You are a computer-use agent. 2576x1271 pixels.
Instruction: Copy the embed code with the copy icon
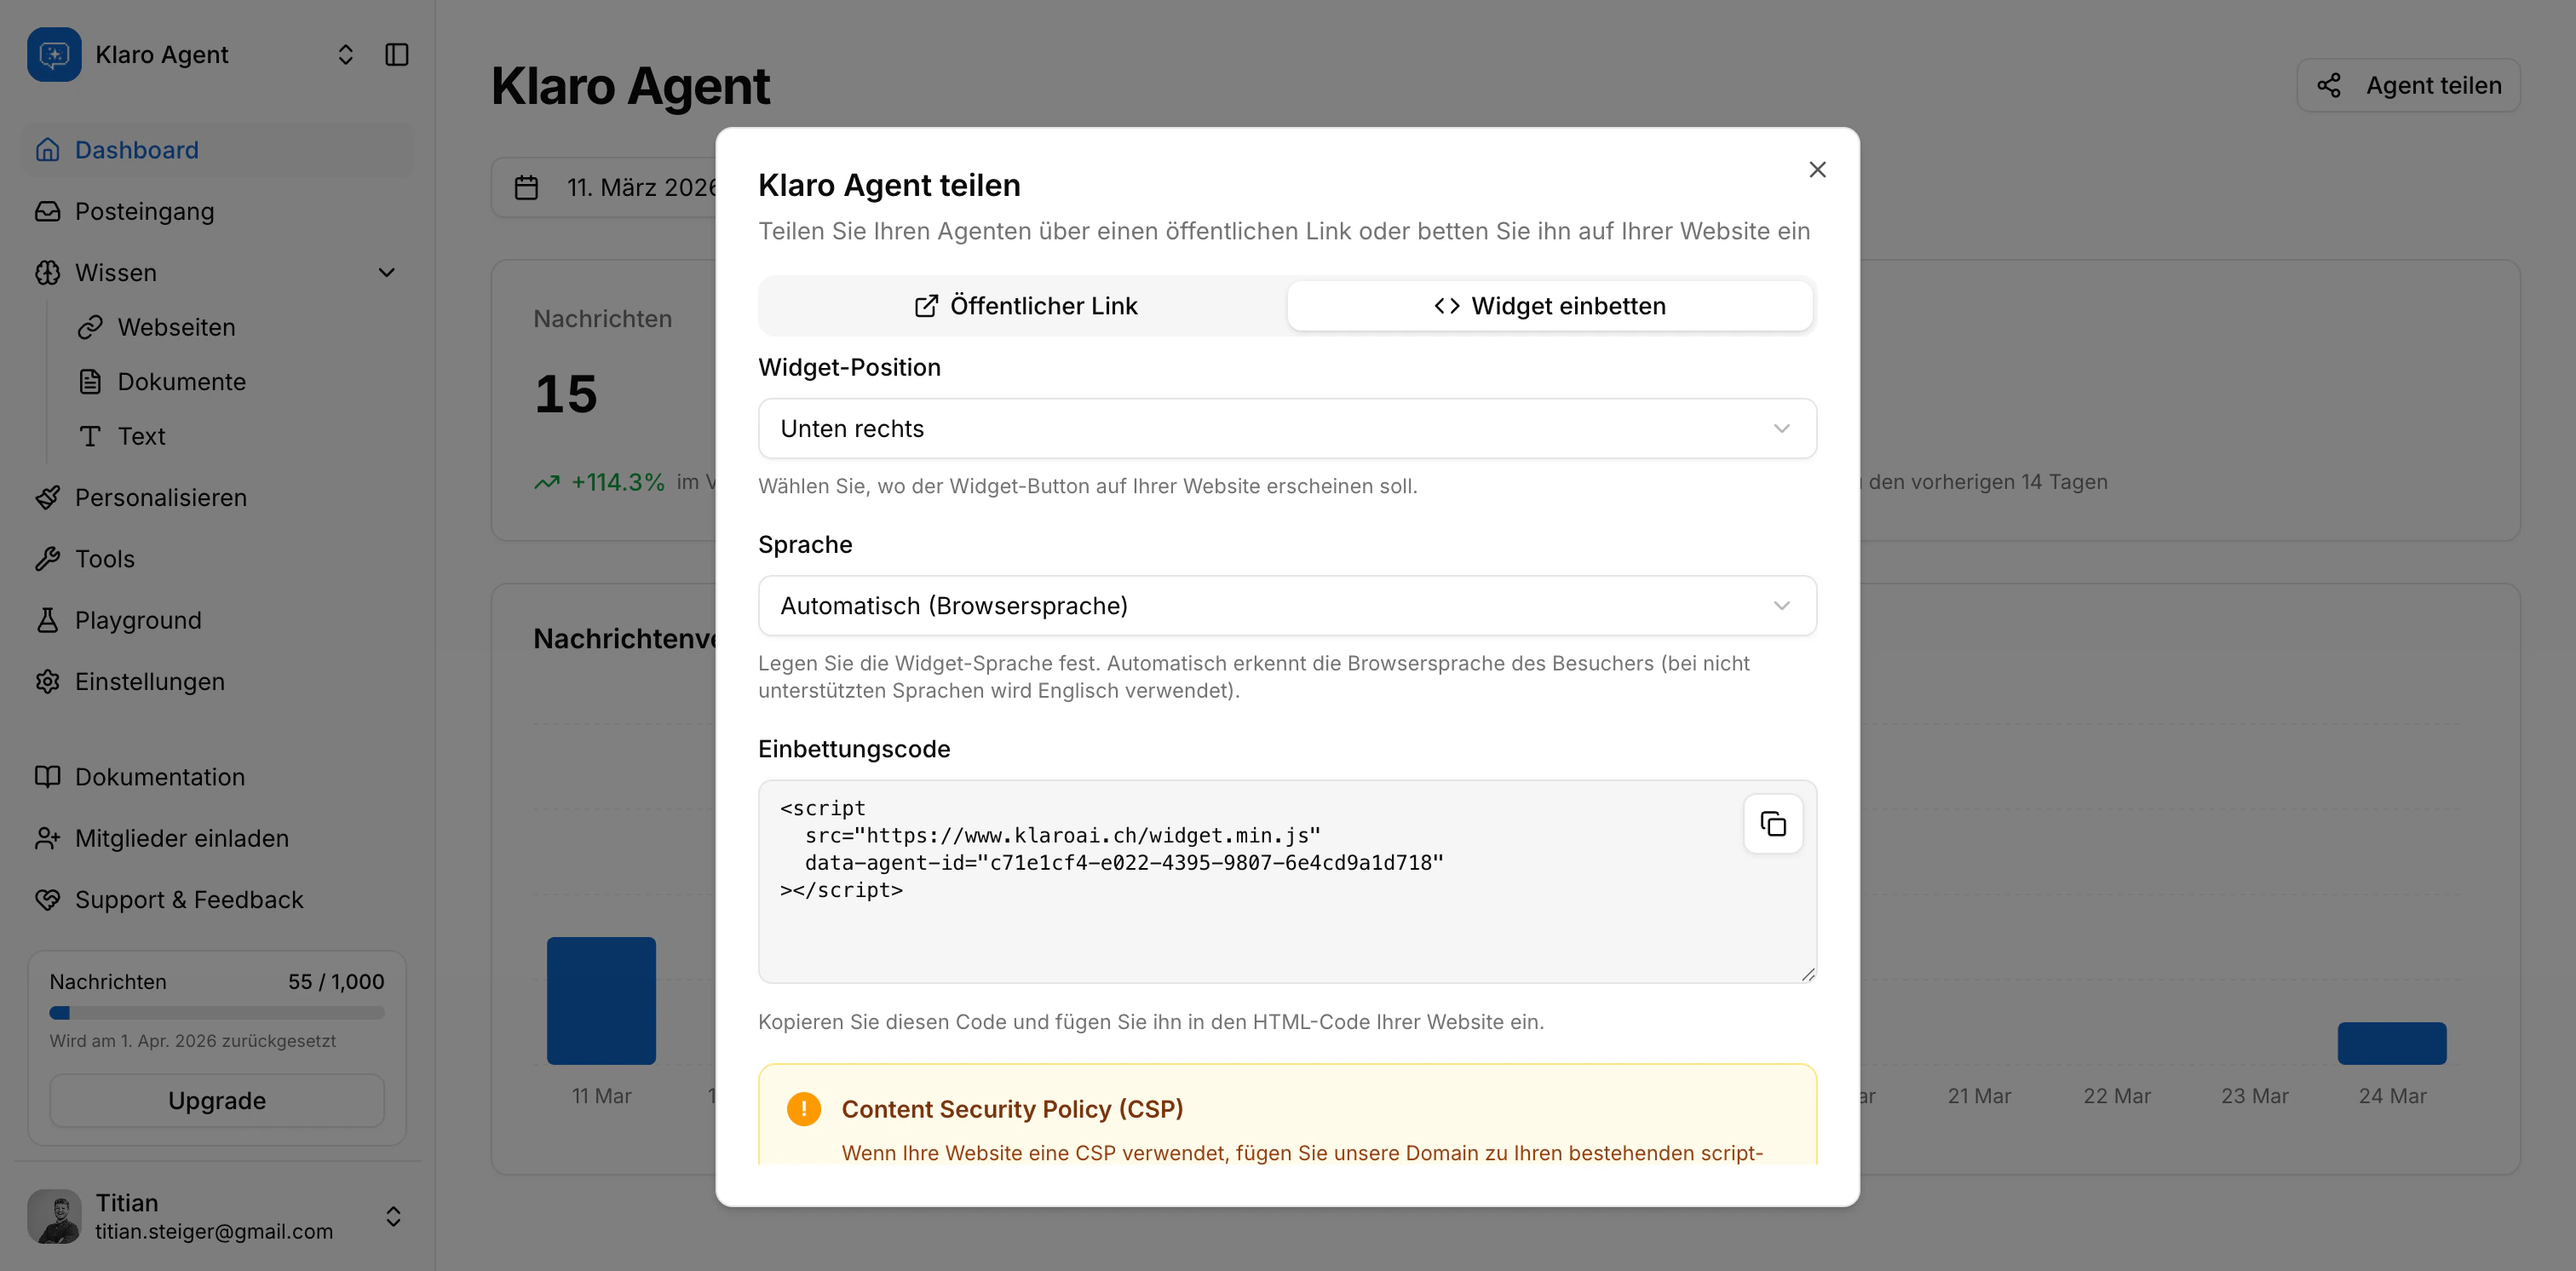[1773, 823]
